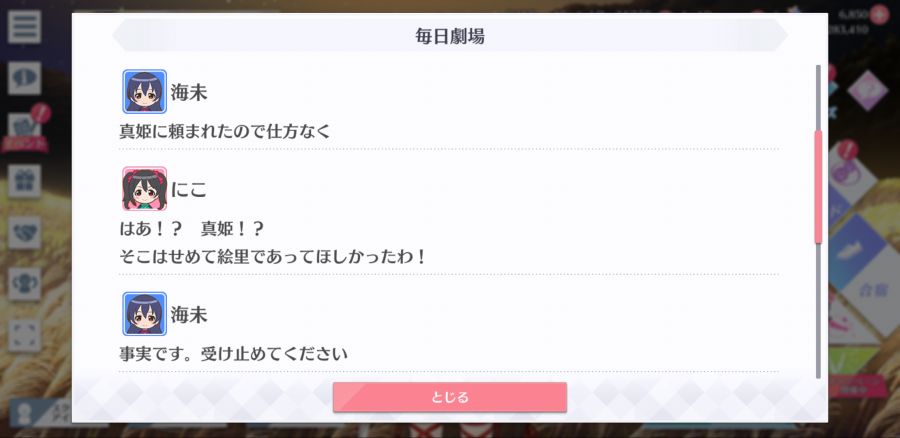This screenshot has height=438, width=900.
Task: Tap the second 海未 avatar near bottom
Action: point(145,314)
